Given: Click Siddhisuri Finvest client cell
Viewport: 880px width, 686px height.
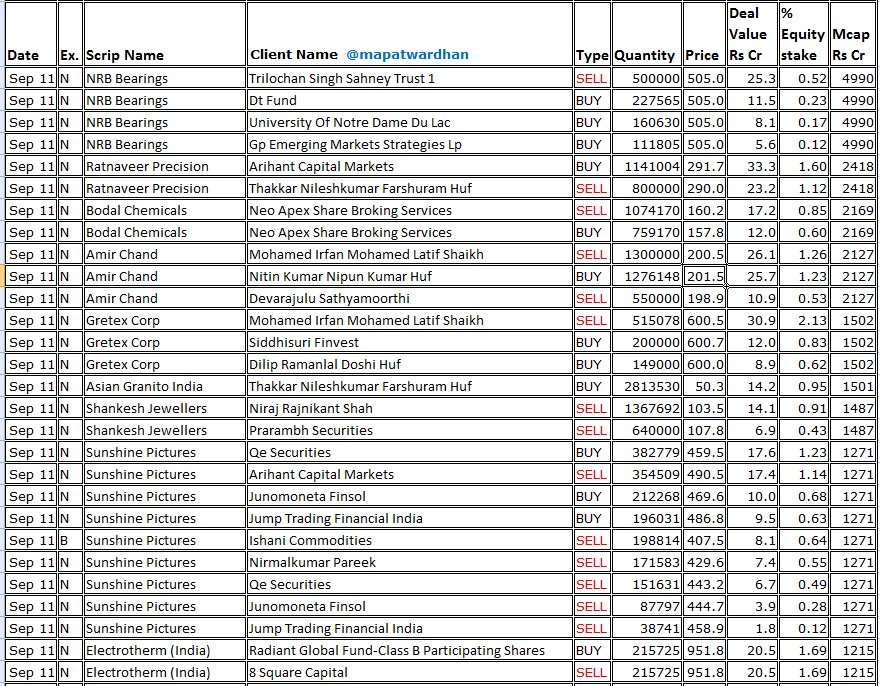Looking at the screenshot, I should [410, 342].
